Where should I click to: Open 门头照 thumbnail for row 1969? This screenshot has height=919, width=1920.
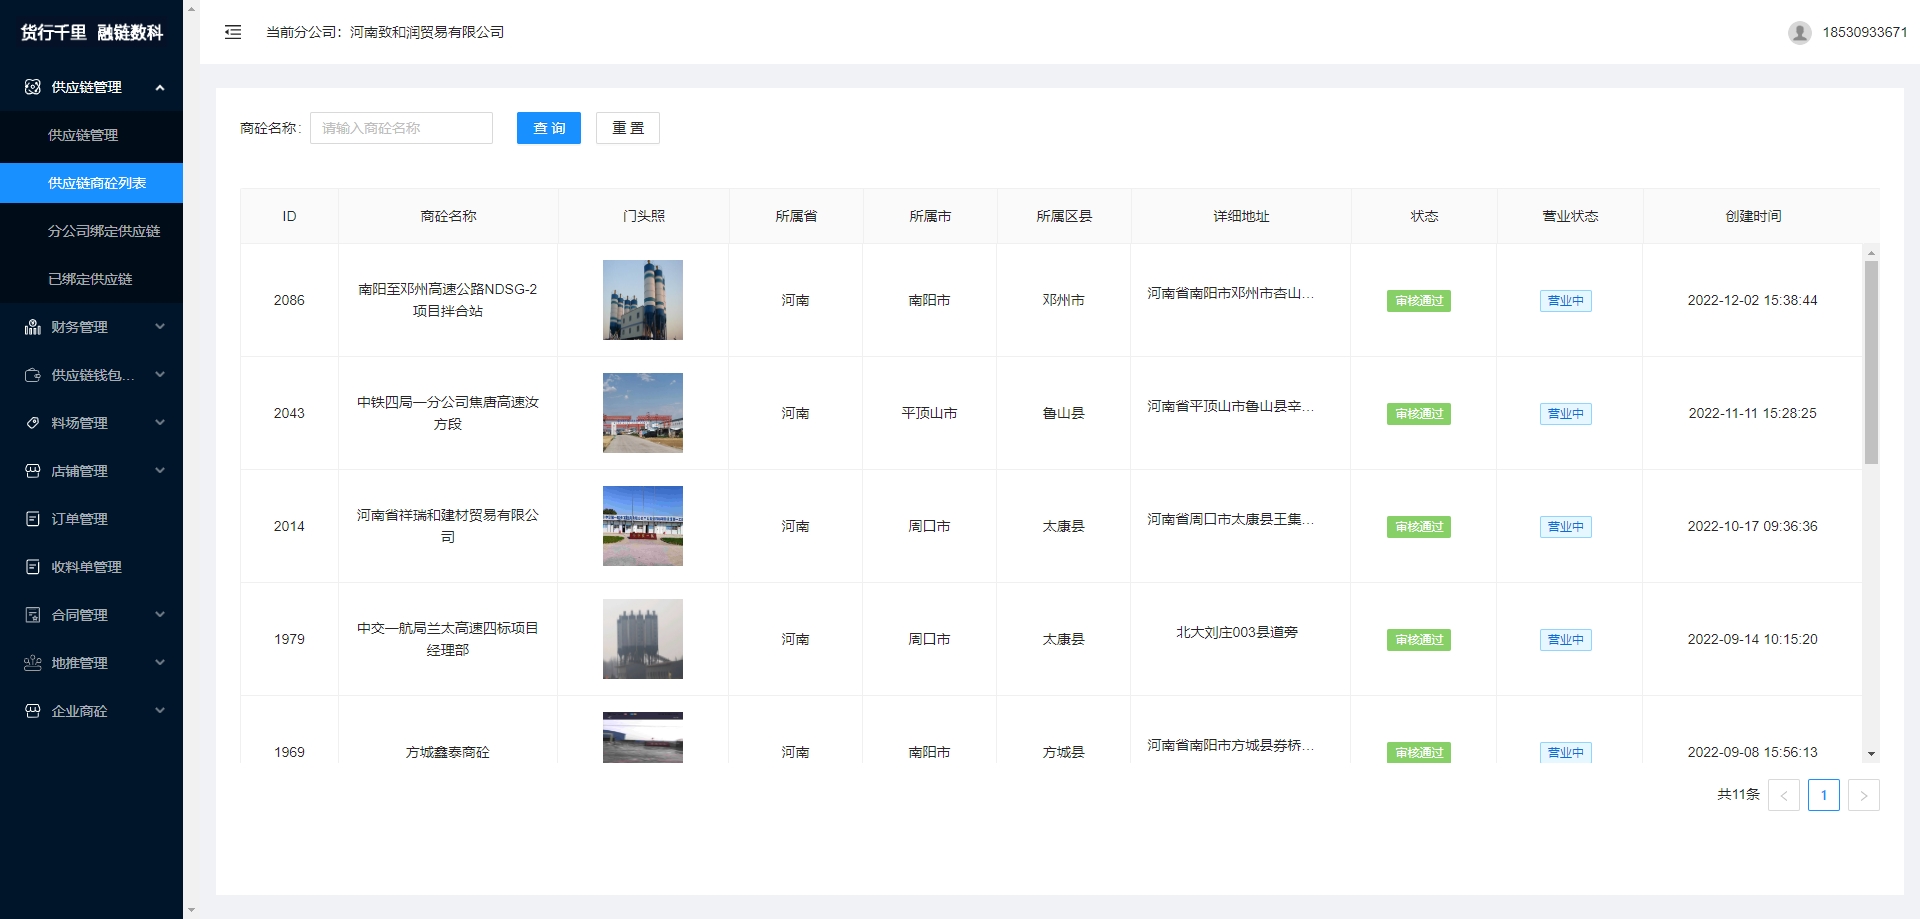click(643, 738)
